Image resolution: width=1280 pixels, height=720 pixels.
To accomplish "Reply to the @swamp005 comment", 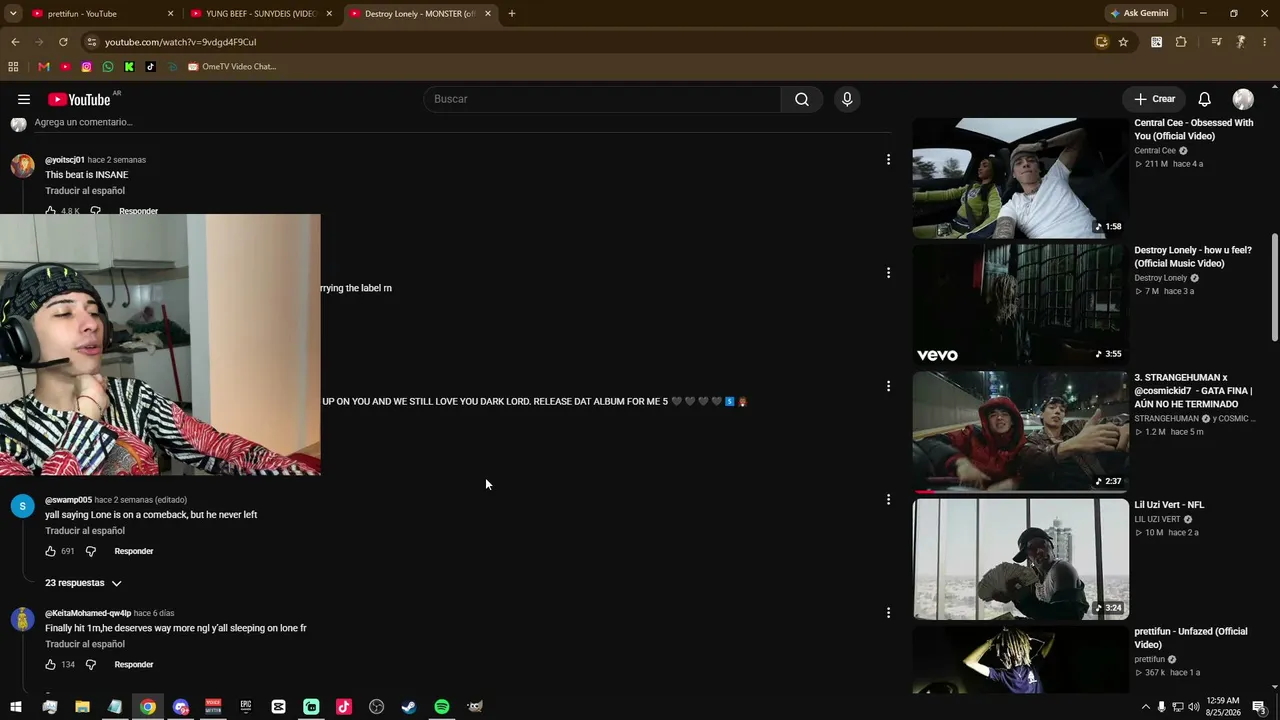I will [134, 551].
